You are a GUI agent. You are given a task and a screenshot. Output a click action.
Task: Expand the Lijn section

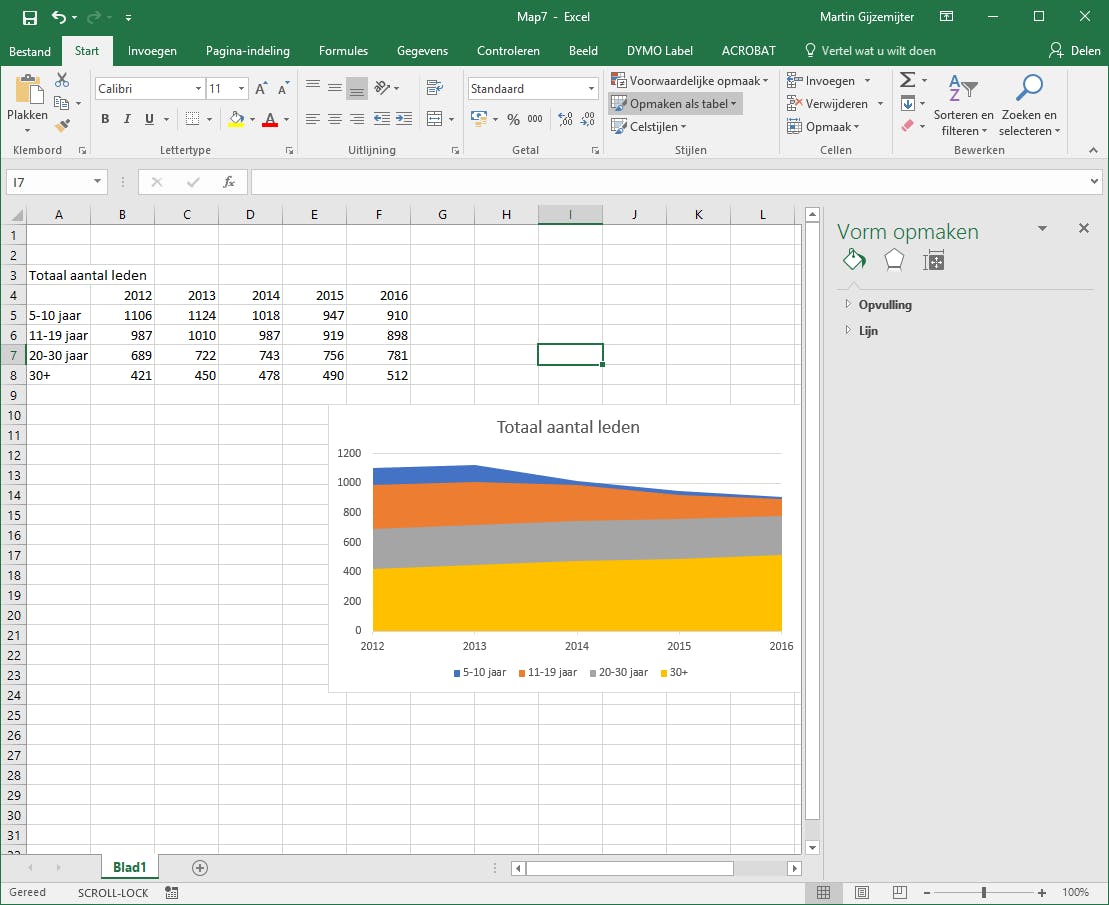(x=867, y=331)
